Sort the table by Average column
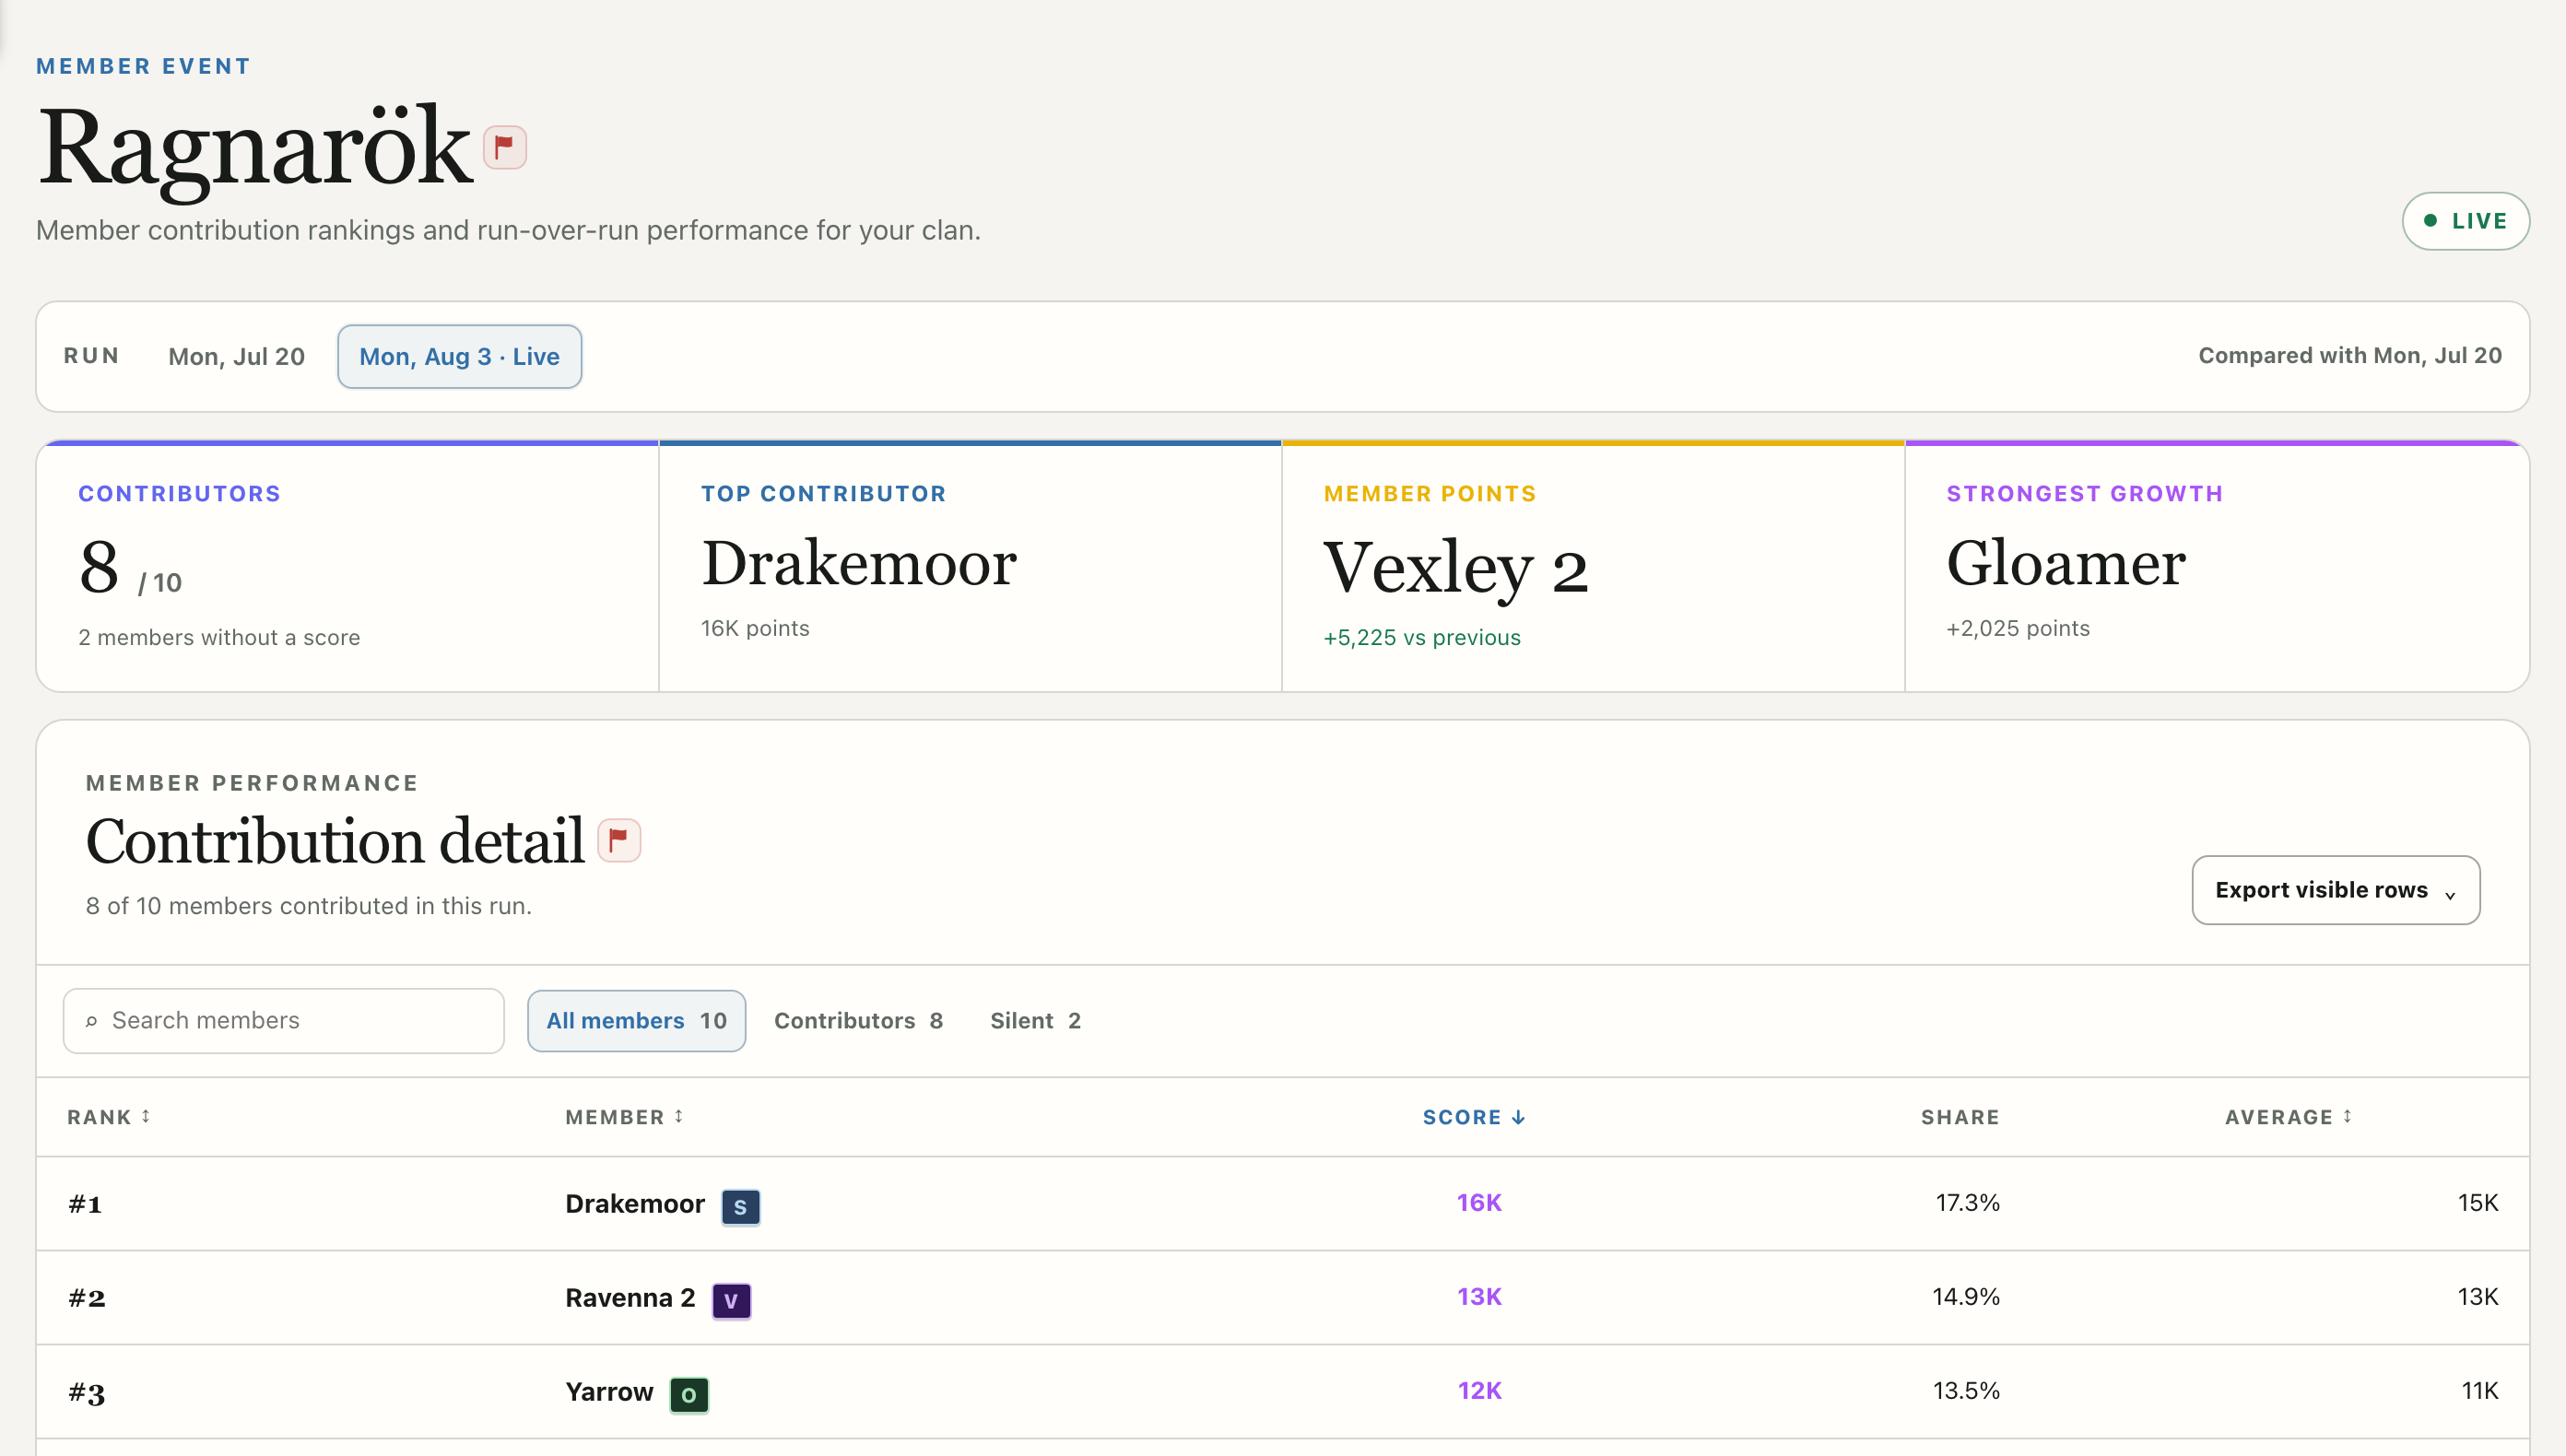 pos(2288,1117)
